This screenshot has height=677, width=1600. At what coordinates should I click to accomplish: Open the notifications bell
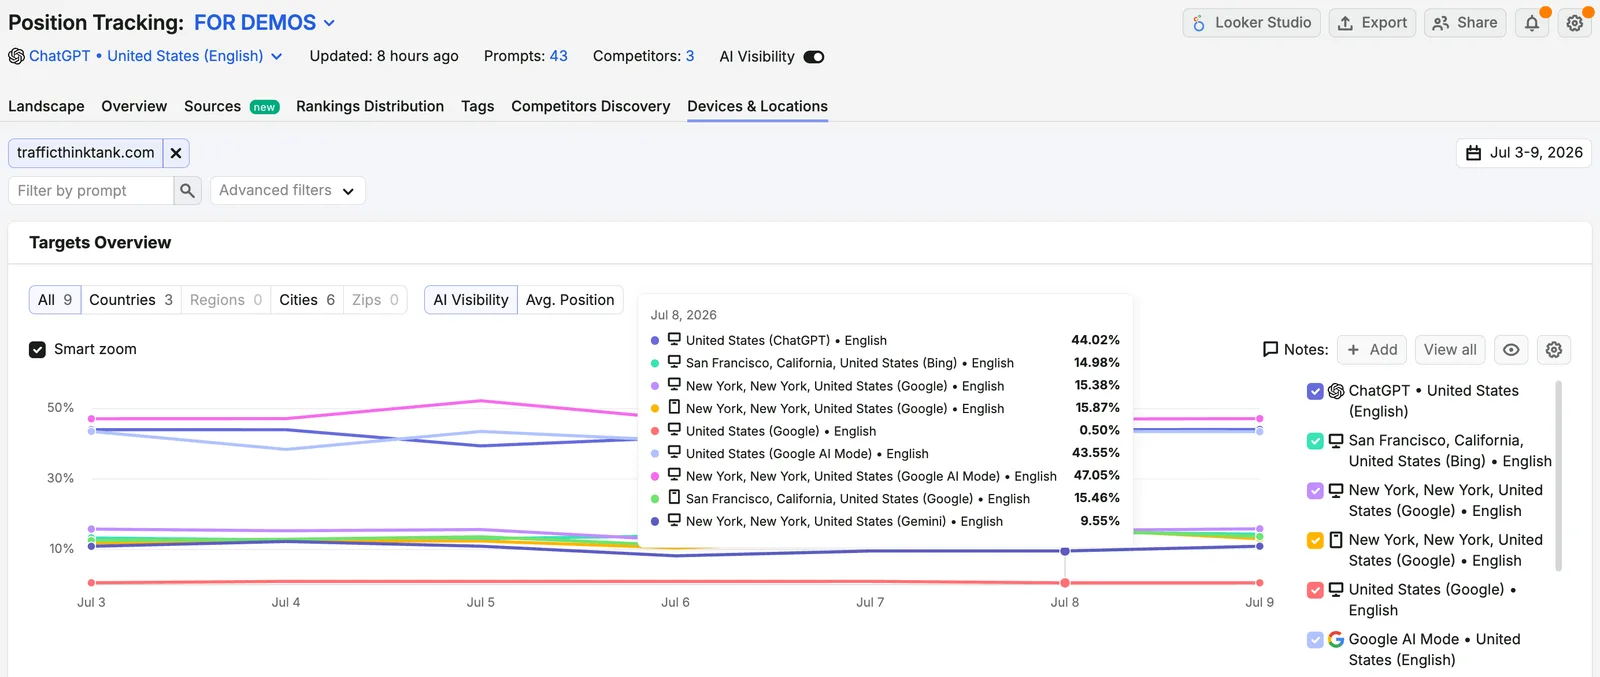tap(1532, 23)
